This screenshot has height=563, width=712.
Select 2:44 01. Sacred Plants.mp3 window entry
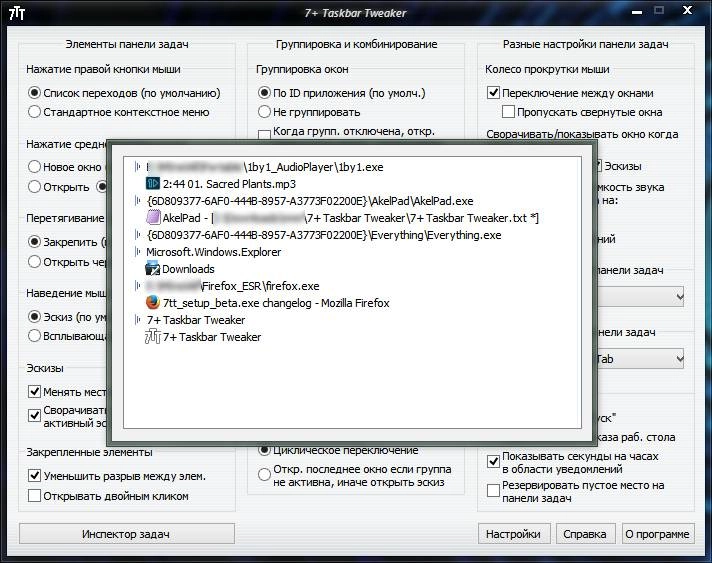(229, 184)
